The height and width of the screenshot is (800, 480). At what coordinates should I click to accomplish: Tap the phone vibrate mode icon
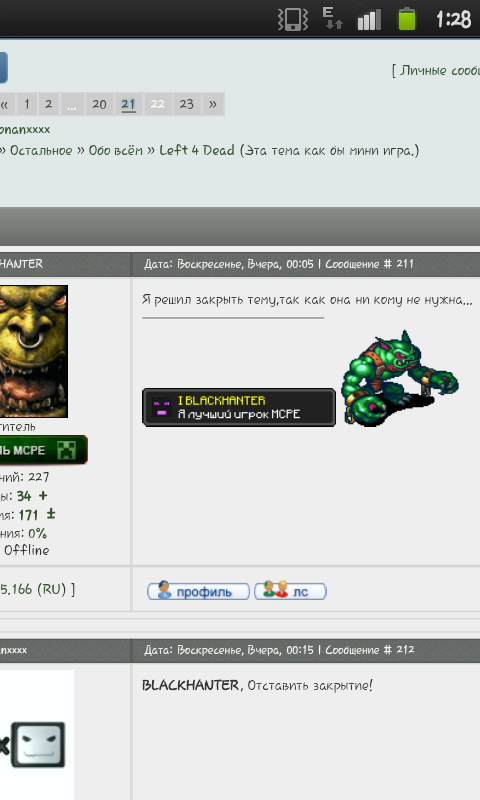(x=293, y=19)
